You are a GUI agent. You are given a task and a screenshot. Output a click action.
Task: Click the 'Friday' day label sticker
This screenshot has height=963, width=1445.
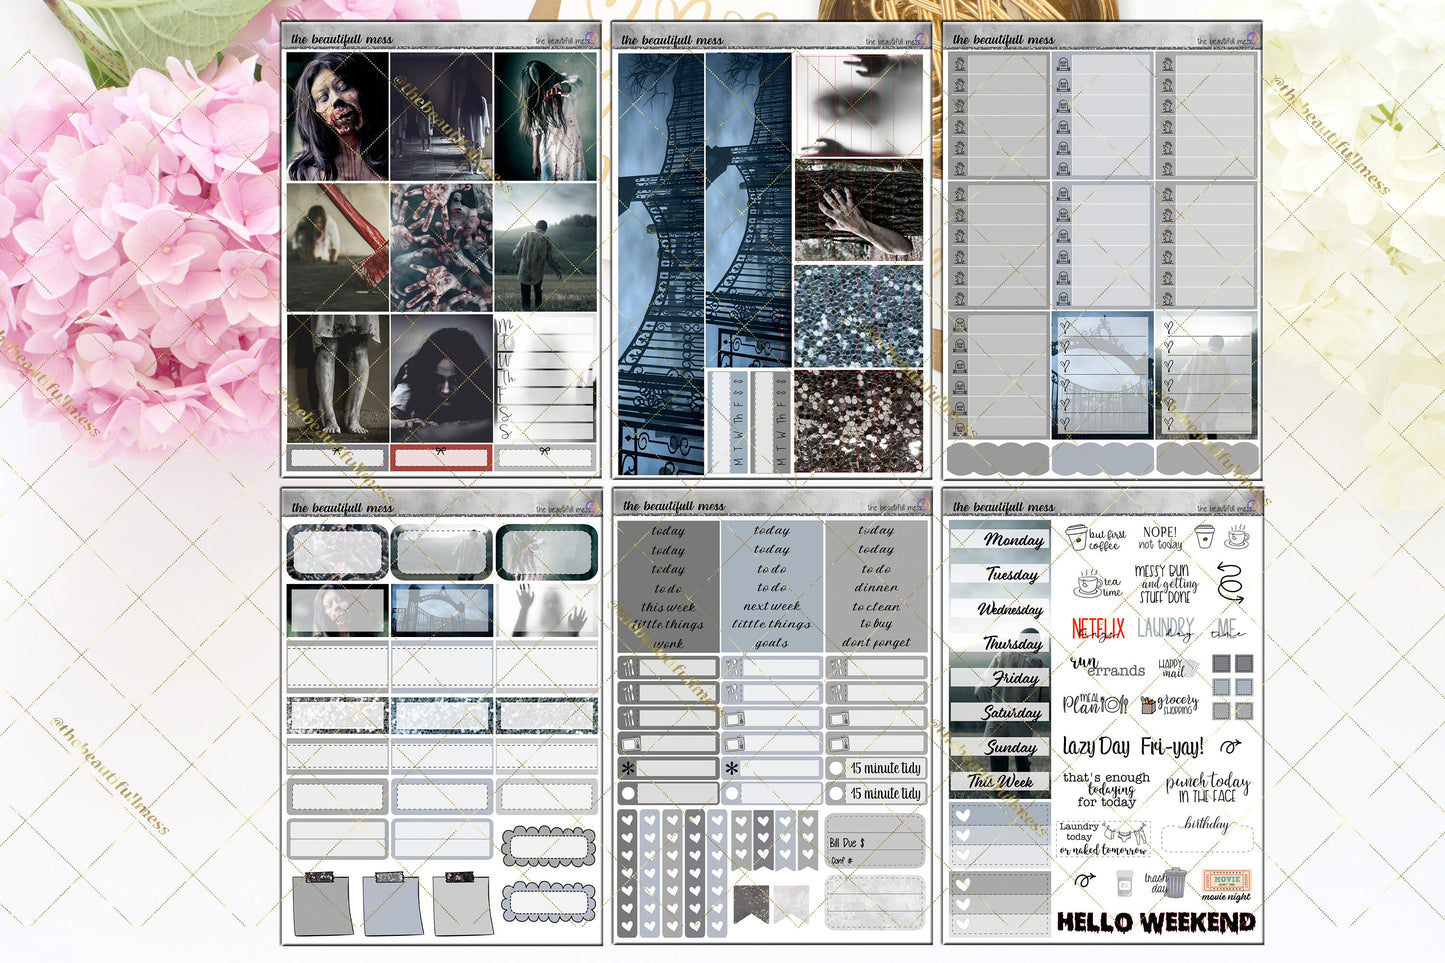click(1000, 678)
